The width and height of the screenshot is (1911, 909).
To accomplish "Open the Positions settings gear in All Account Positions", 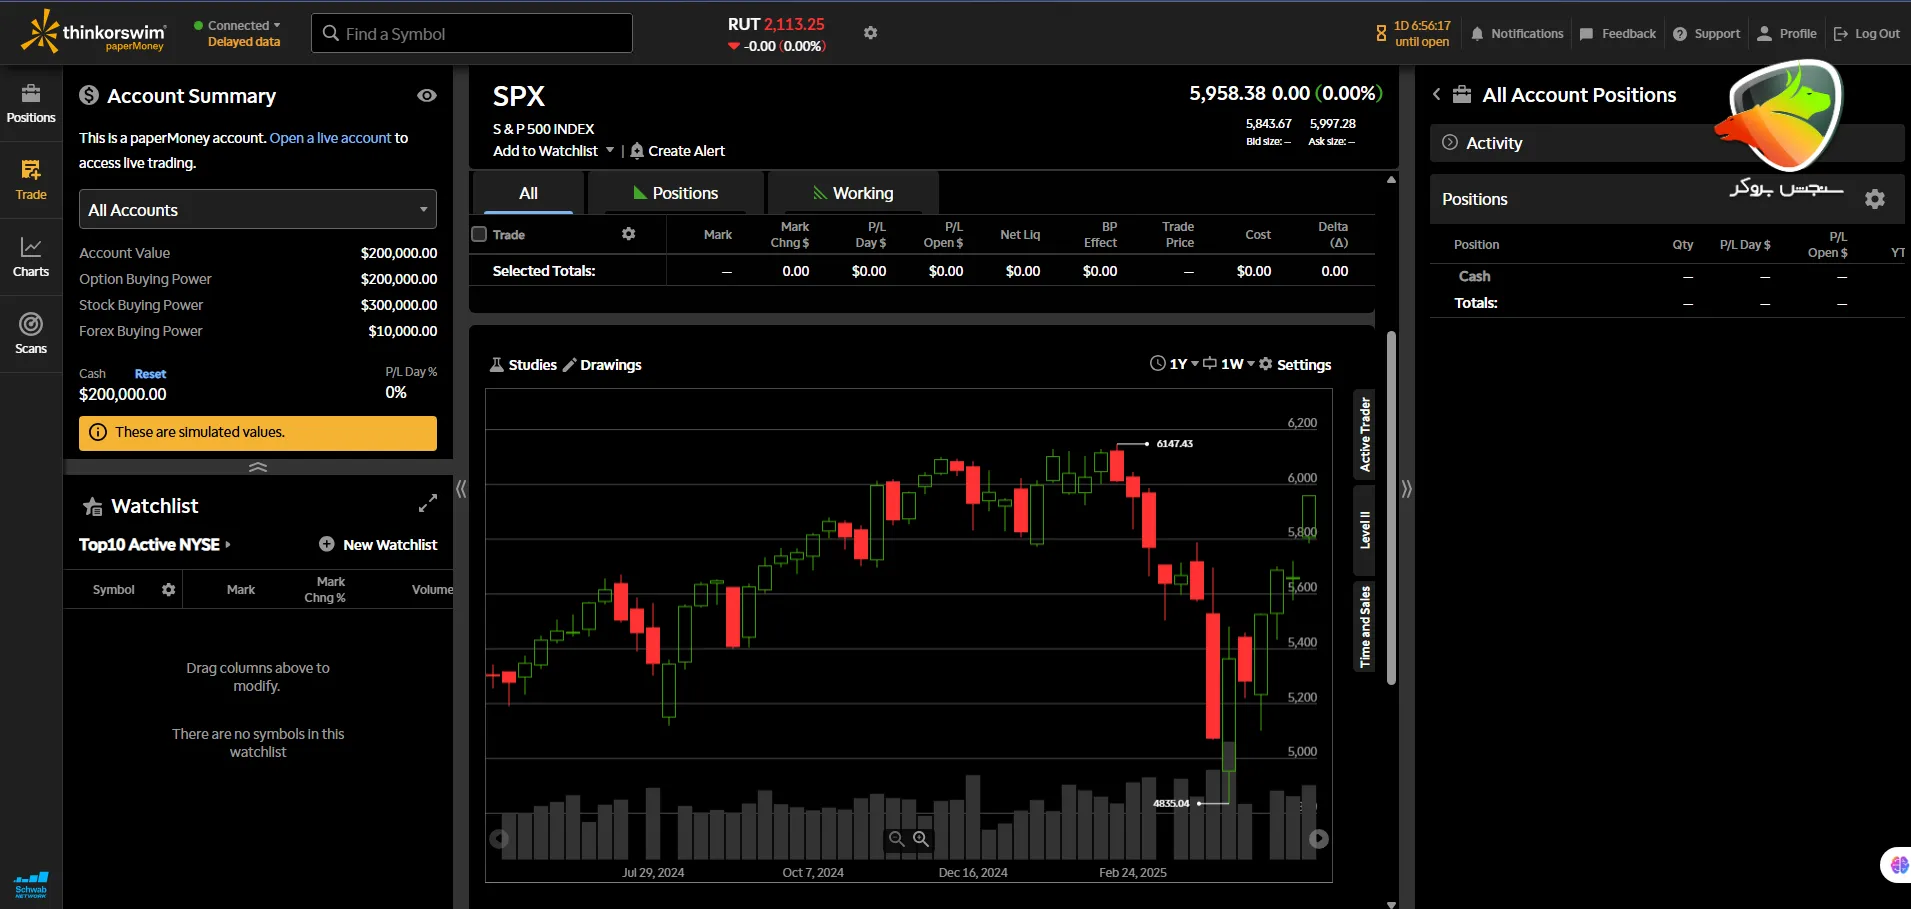I will pos(1875,199).
